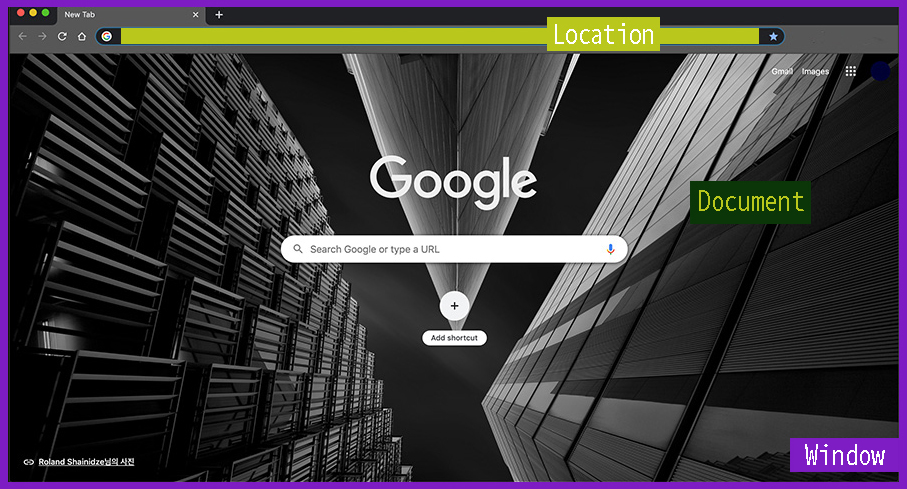Bookmark this page with the star
The width and height of the screenshot is (907, 489).
773,36
